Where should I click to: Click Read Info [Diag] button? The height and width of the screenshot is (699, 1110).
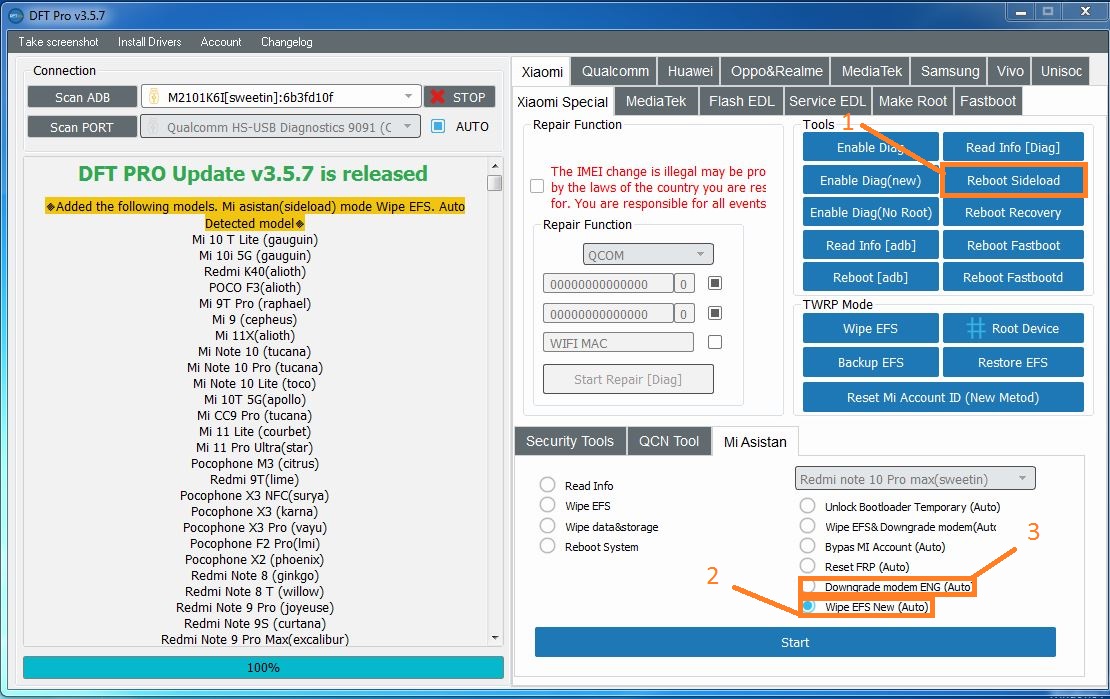(1013, 147)
